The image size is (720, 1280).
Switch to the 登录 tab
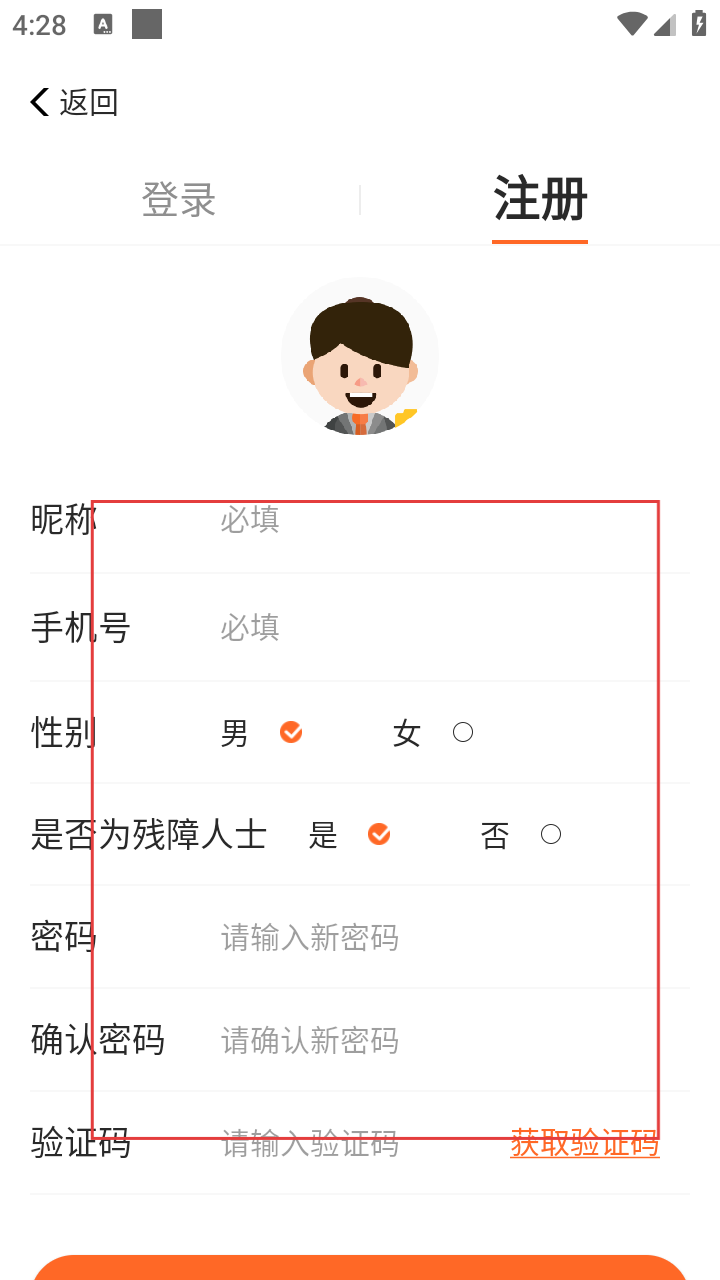pos(179,199)
